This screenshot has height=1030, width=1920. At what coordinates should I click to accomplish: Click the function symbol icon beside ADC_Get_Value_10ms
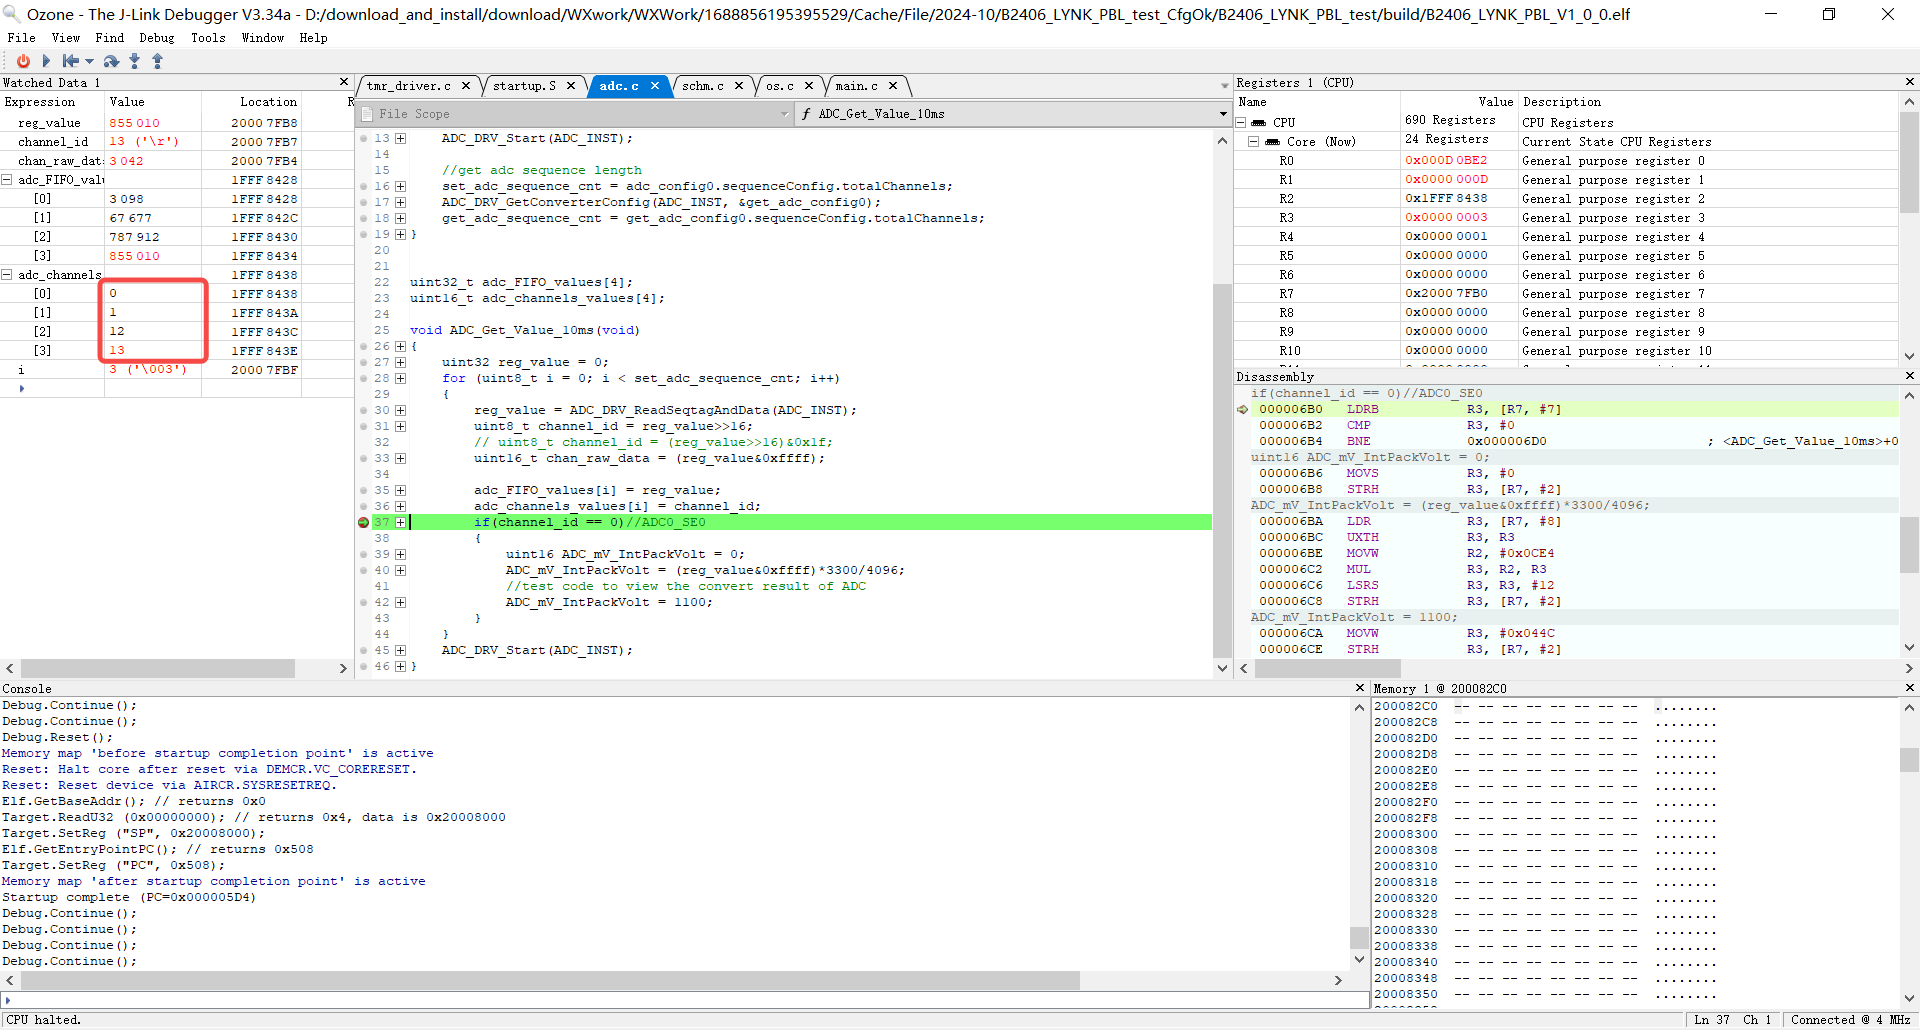[x=806, y=114]
